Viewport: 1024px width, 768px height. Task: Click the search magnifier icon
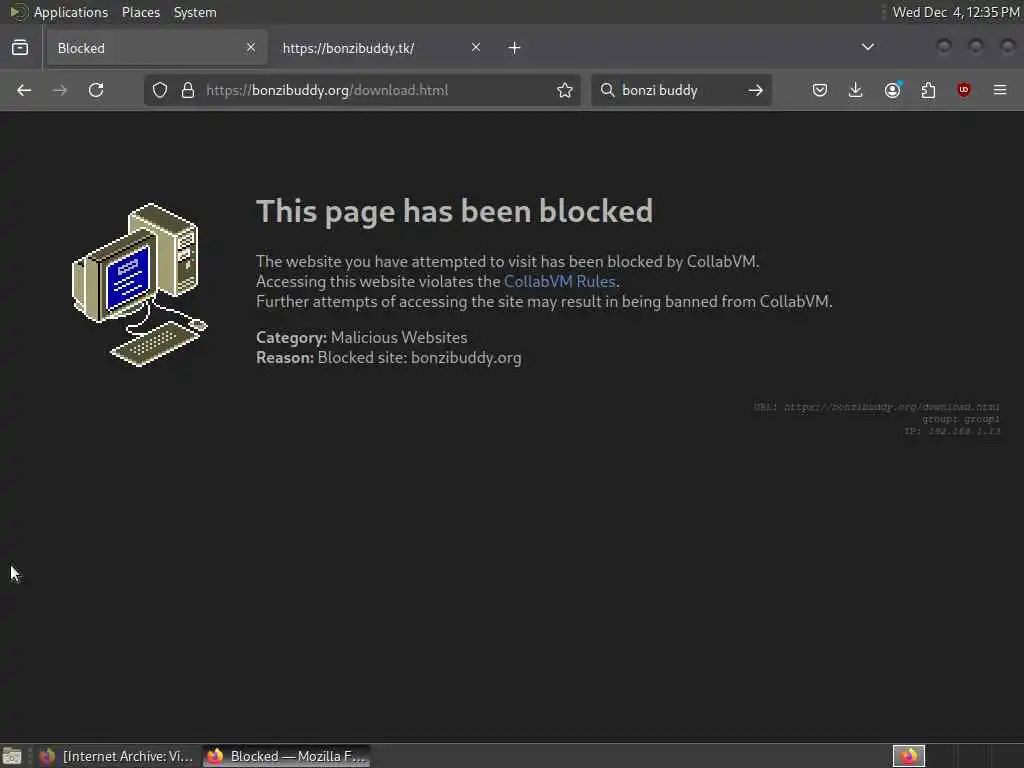607,90
